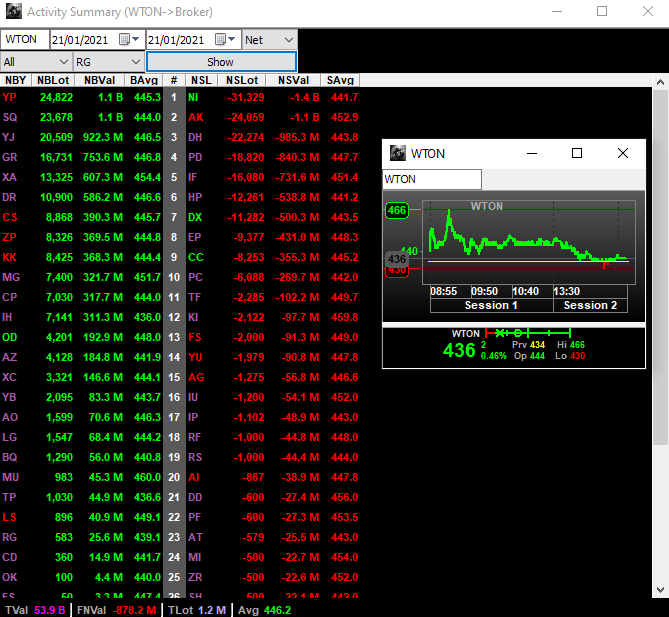Click the 466 high price marker
Screen dimensions: 669x617
tap(397, 210)
